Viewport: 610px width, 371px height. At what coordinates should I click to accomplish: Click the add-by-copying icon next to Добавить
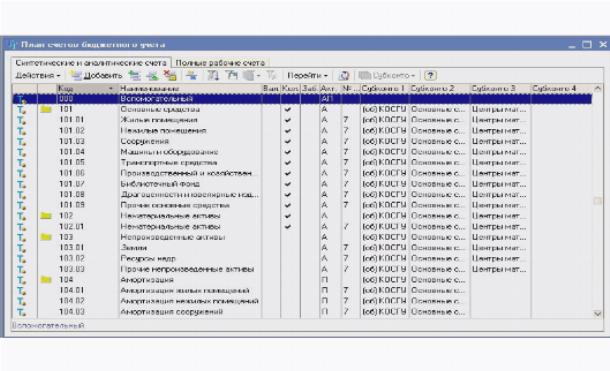(x=135, y=75)
